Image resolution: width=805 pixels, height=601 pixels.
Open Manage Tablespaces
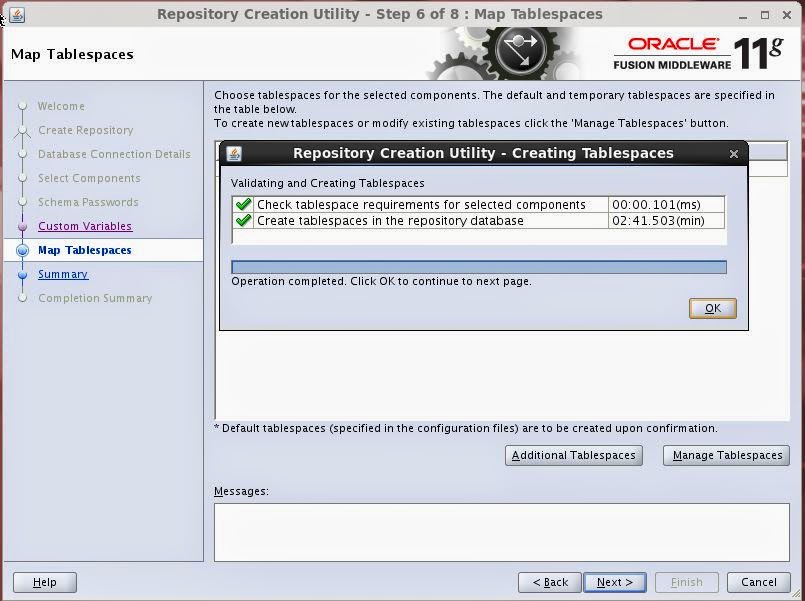[x=726, y=455]
